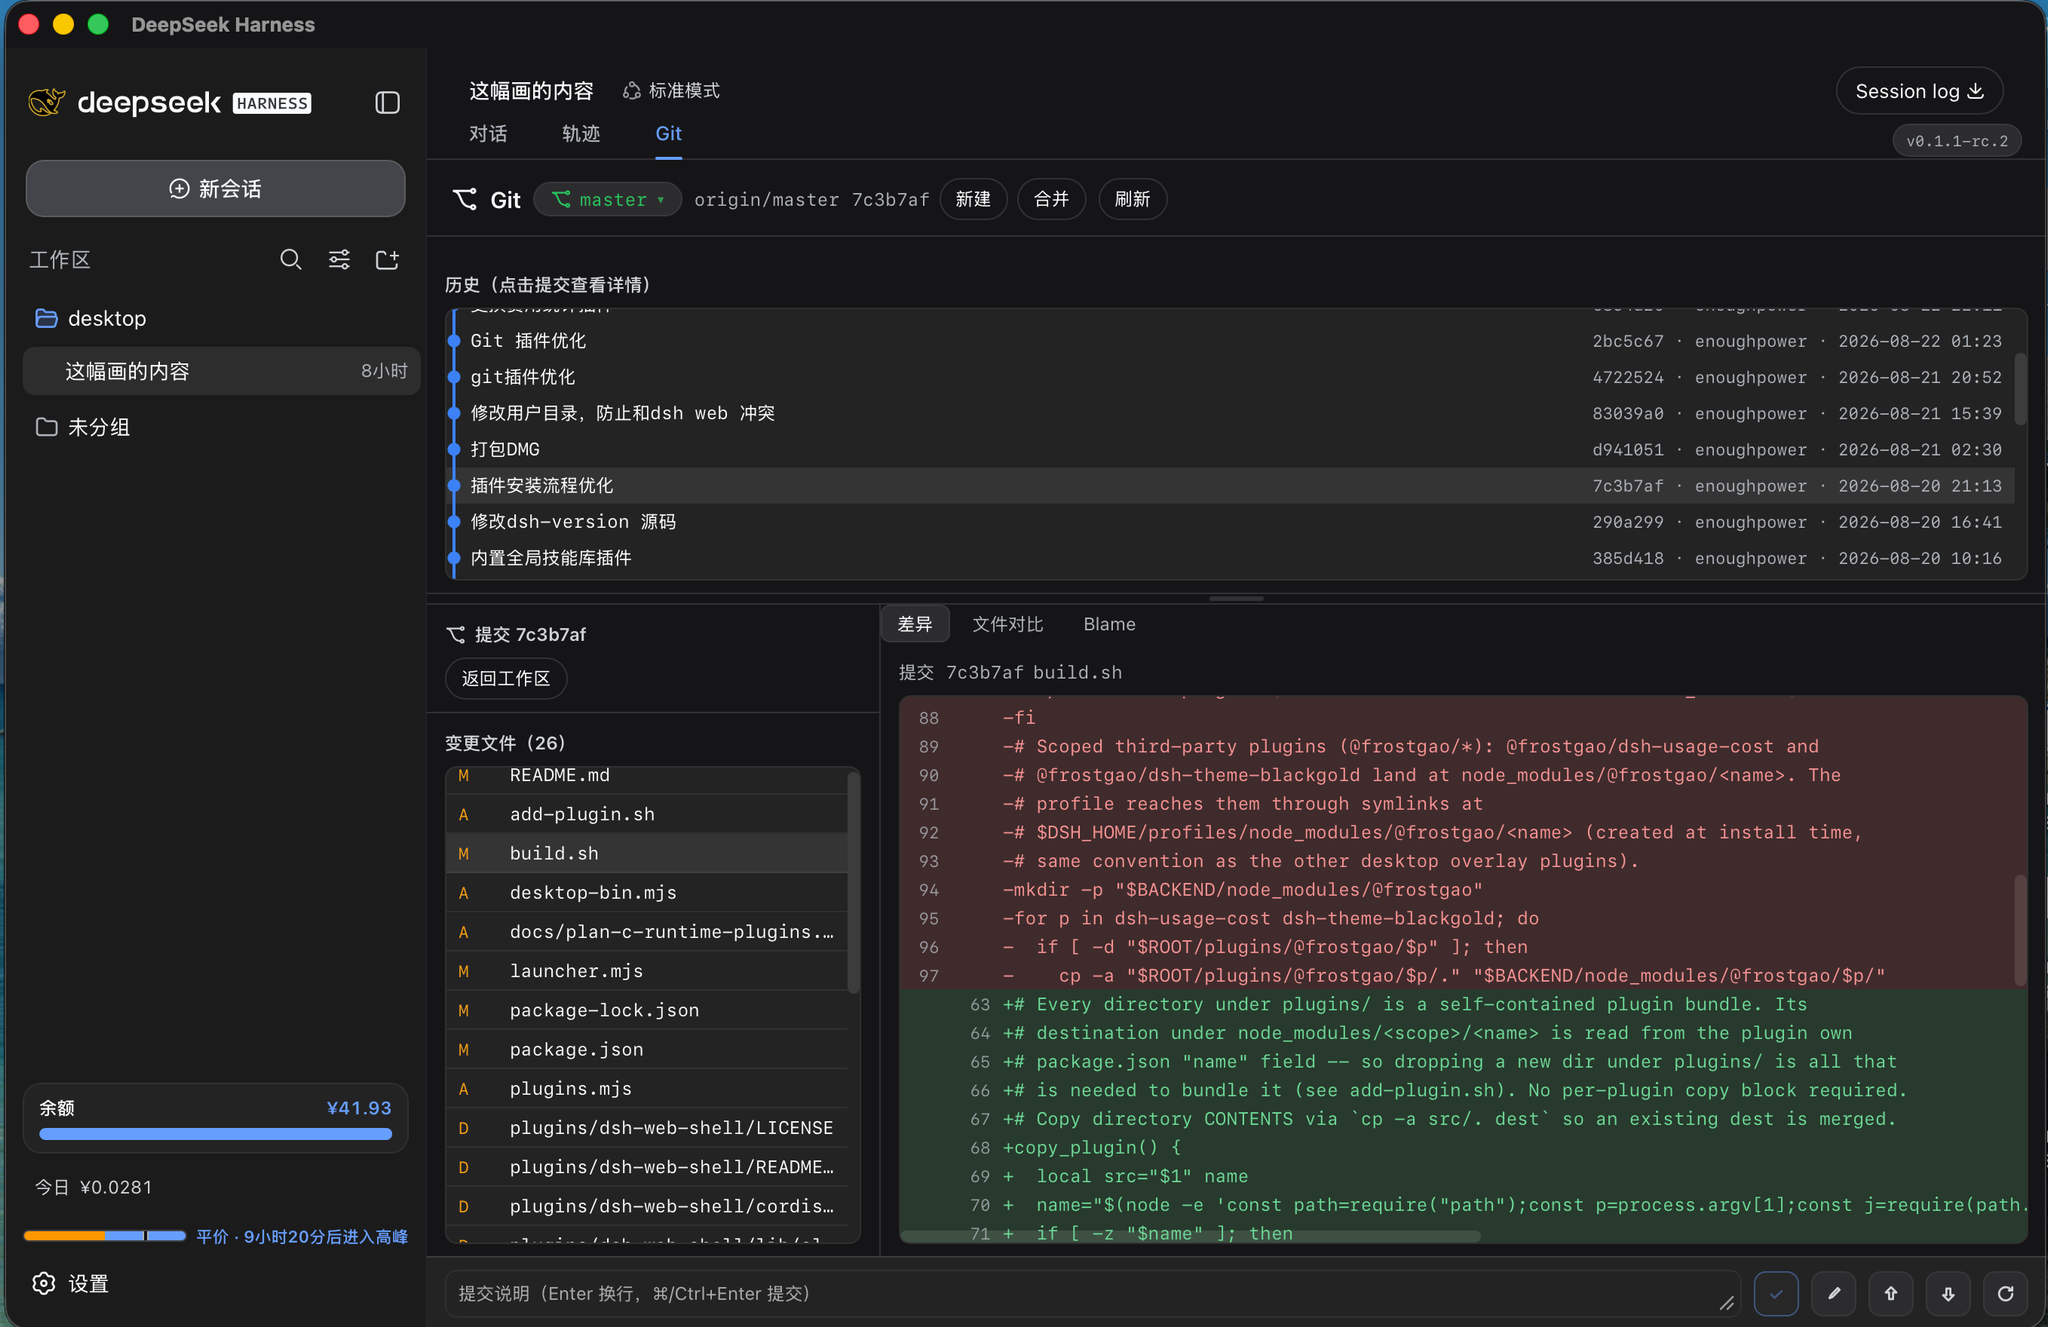Screen dimensions: 2048x1327
Task: Switch to the 对话 tab
Action: tap(488, 134)
